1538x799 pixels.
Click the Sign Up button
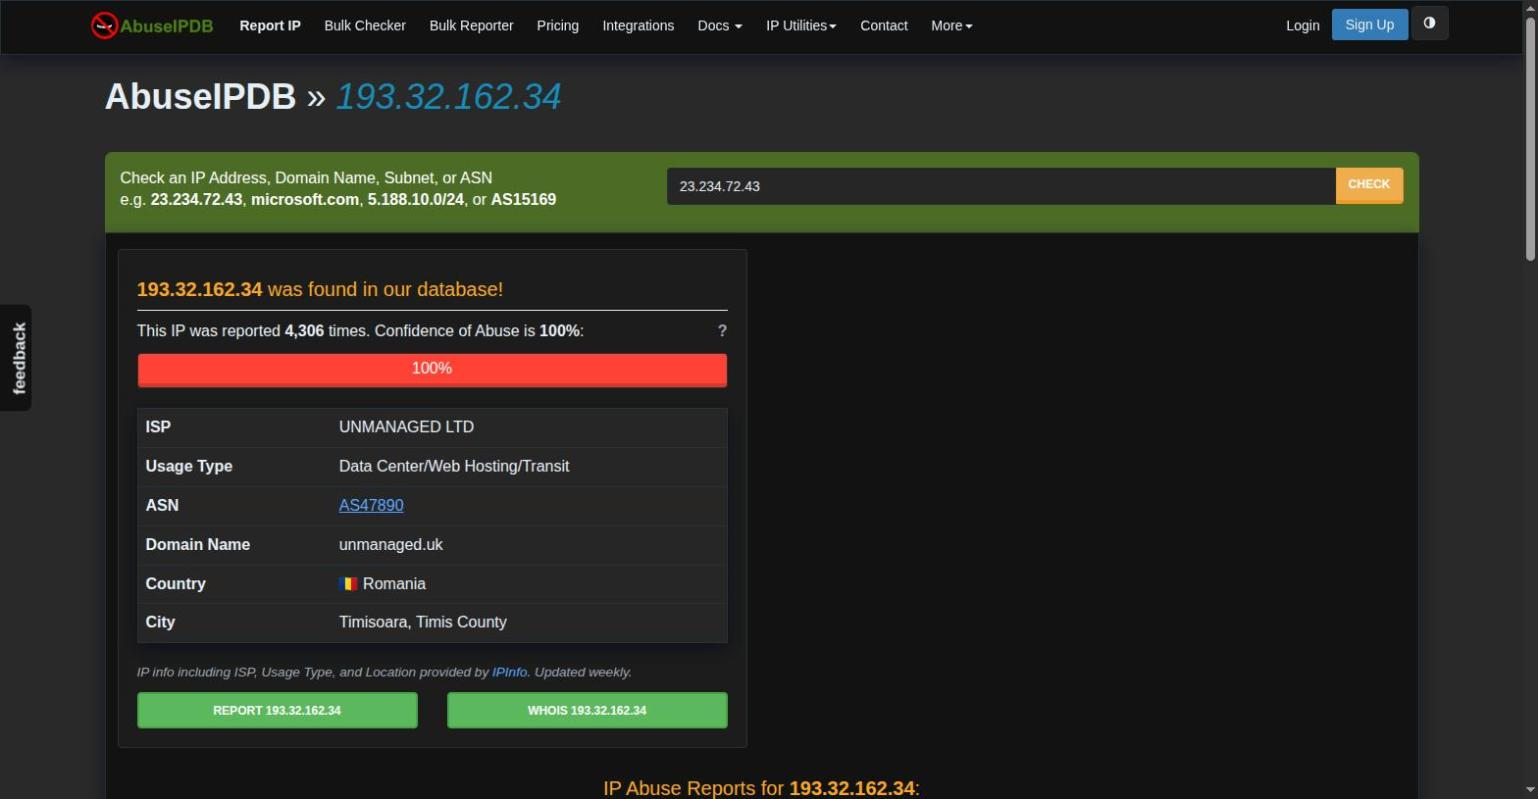pos(1369,25)
